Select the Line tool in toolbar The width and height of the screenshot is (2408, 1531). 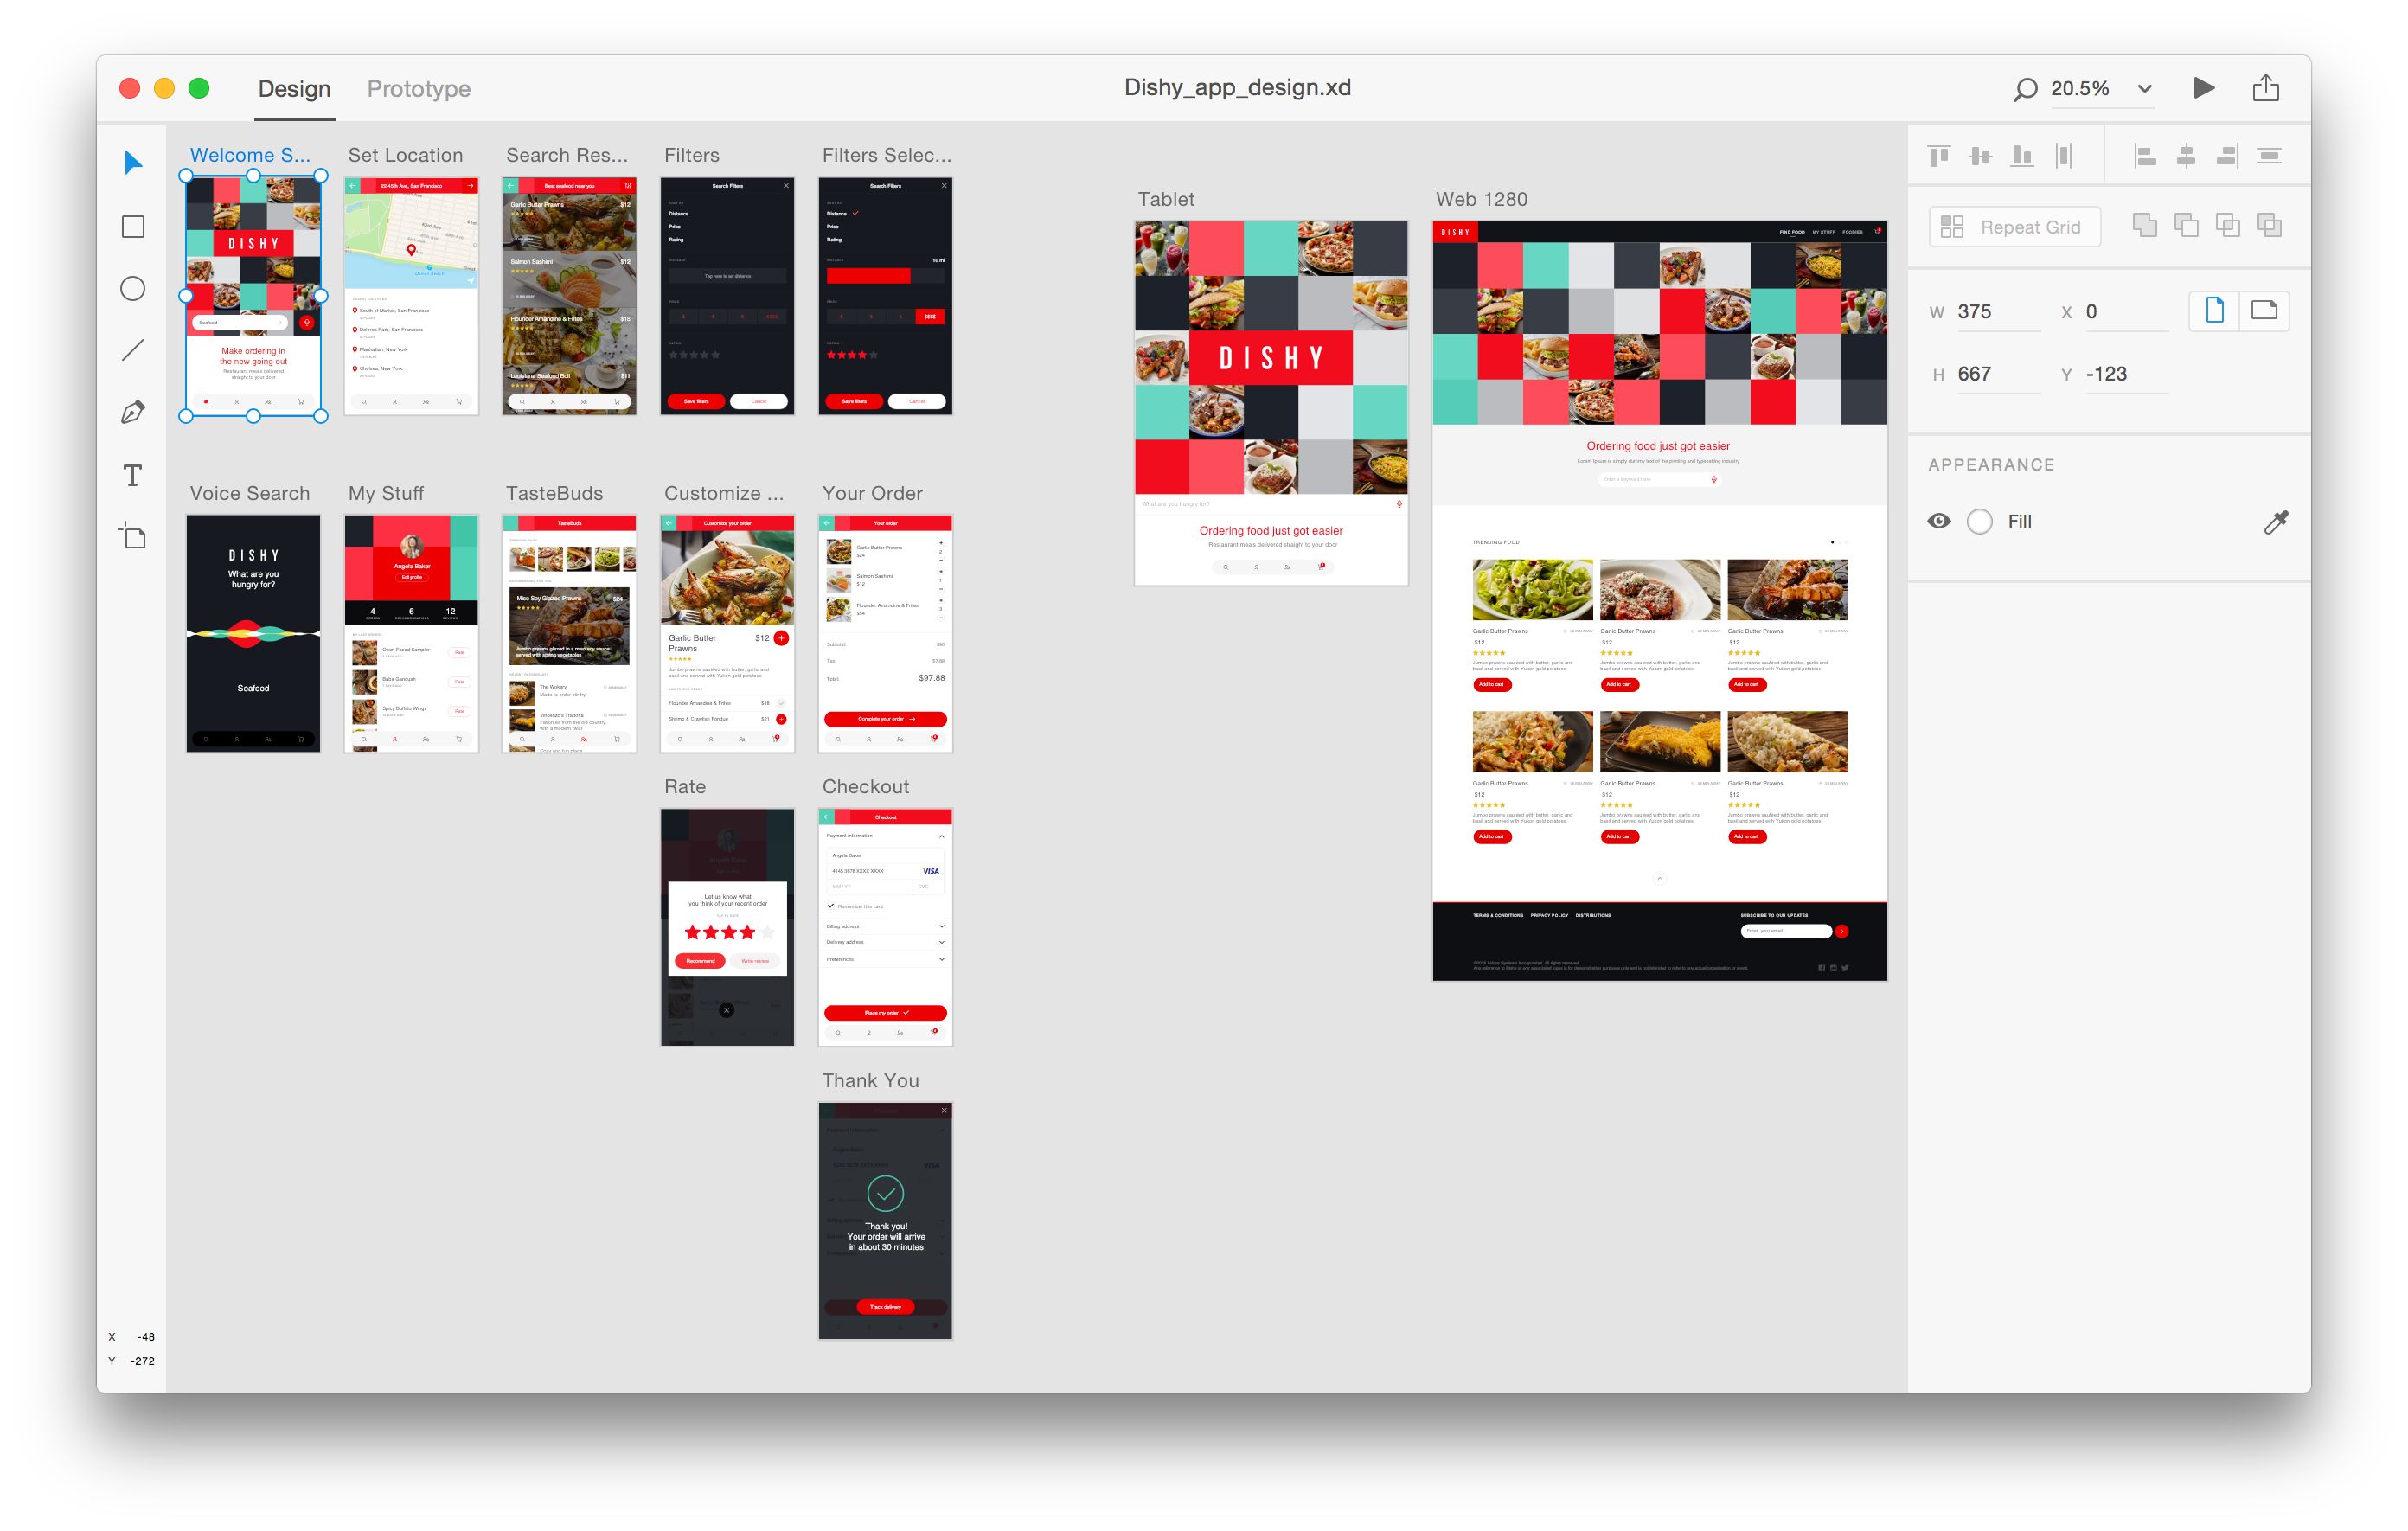click(135, 351)
